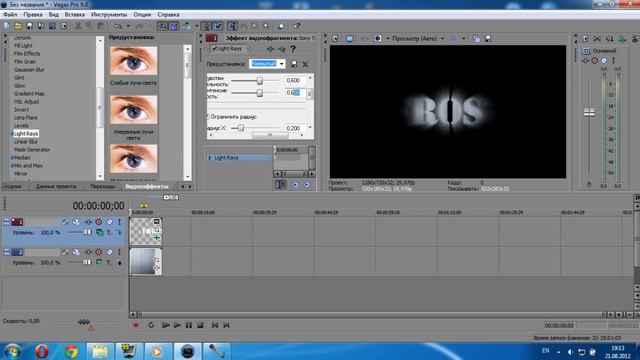Screen dimensions: 640x360
Task: Delete the preset with the X icon
Action: coord(305,64)
